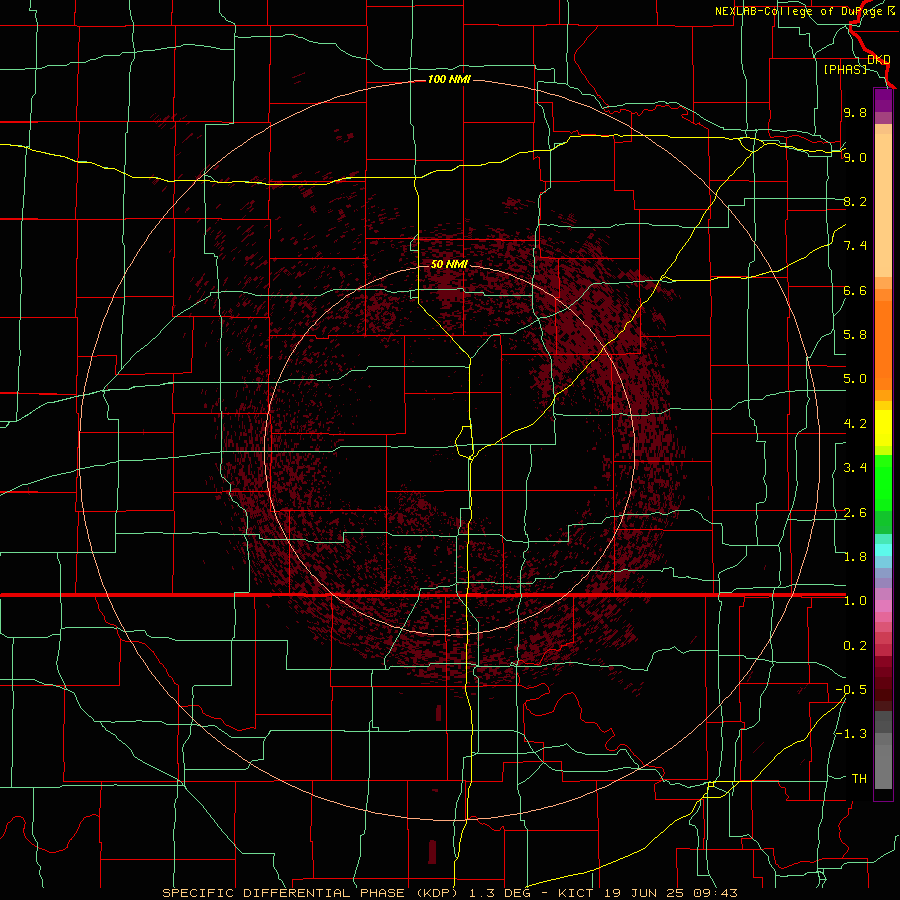This screenshot has width=900, height=900.
Task: Click the bright green color bar segment
Action: pos(883,483)
